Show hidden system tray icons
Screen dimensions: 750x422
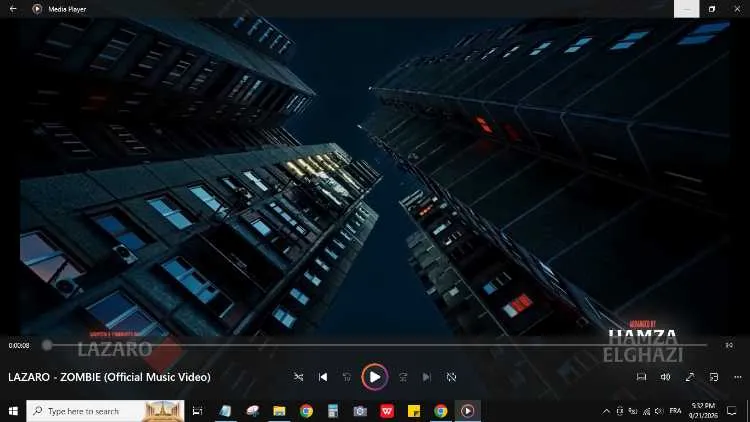606,411
